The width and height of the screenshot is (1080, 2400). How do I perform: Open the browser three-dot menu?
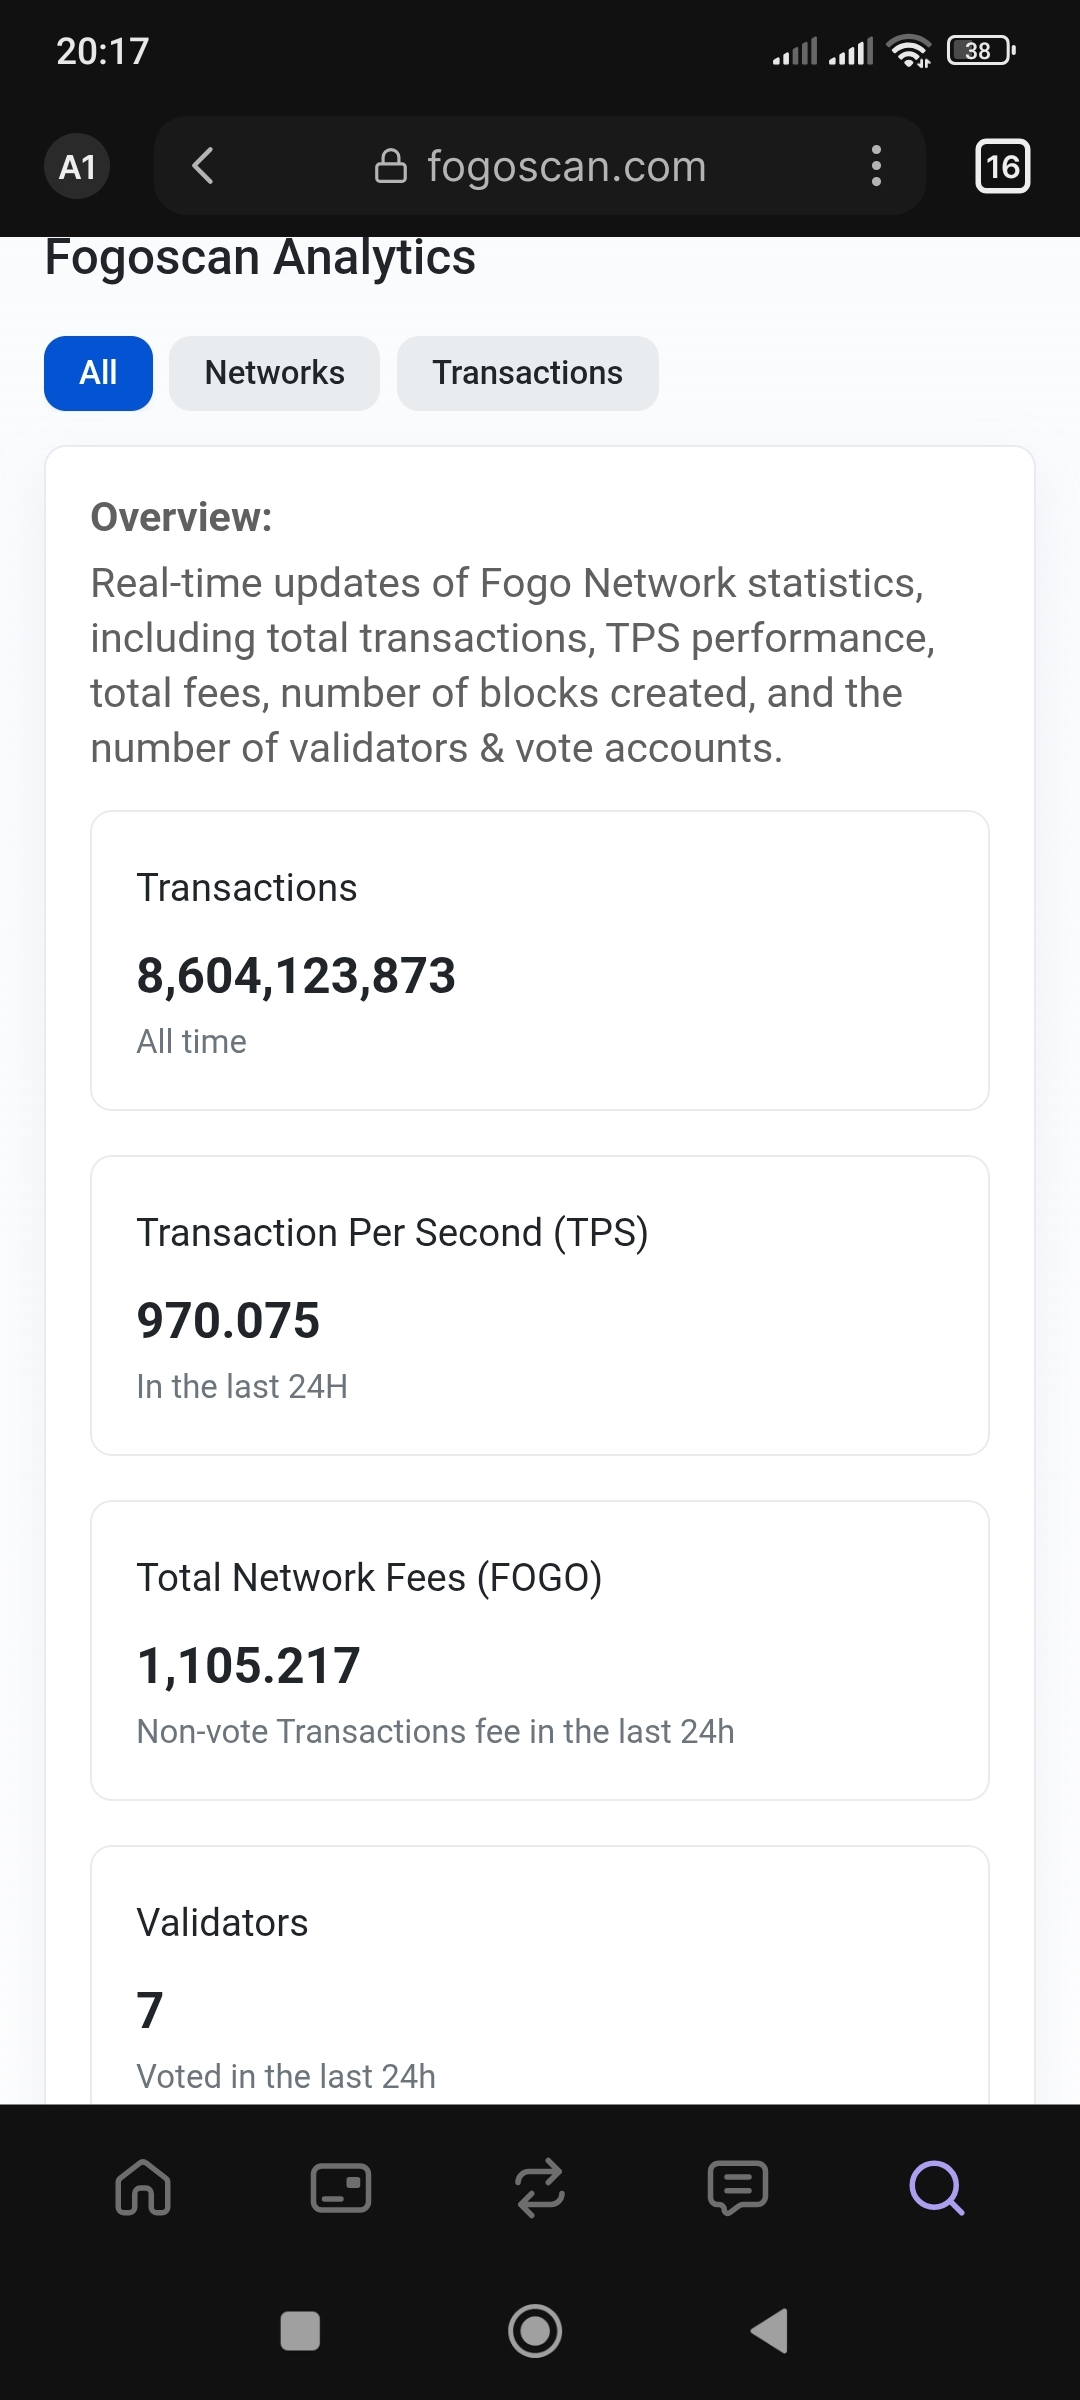click(876, 166)
